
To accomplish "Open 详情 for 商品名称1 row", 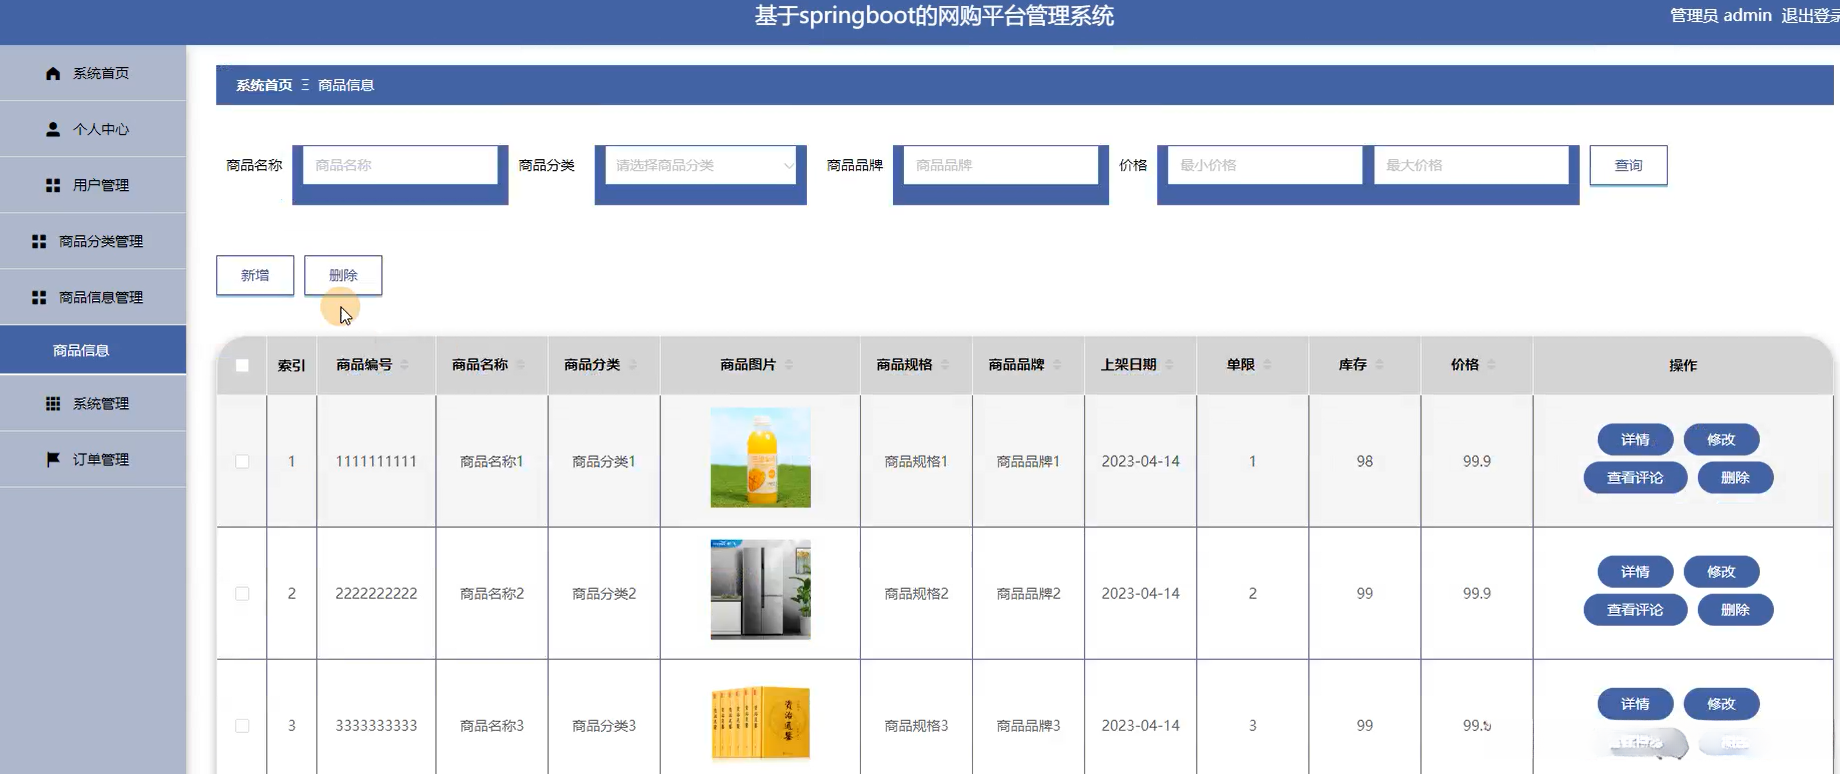I will tap(1635, 440).
